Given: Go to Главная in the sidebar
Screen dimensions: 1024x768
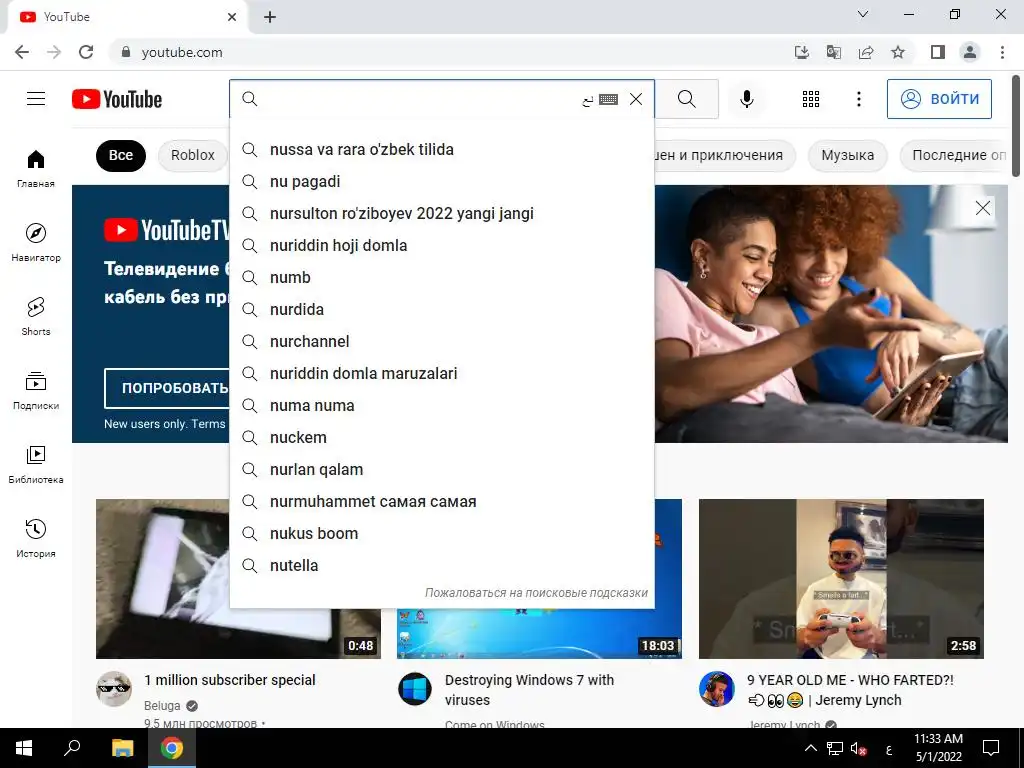Looking at the screenshot, I should click(x=35, y=168).
